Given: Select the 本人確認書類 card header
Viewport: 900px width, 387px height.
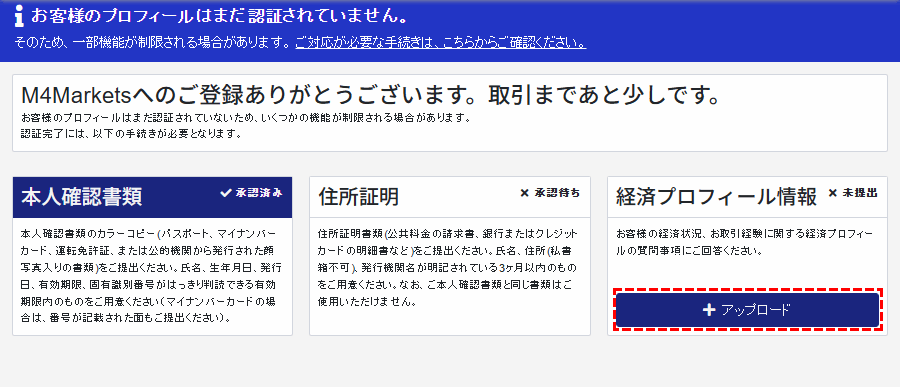Looking at the screenshot, I should (x=152, y=197).
